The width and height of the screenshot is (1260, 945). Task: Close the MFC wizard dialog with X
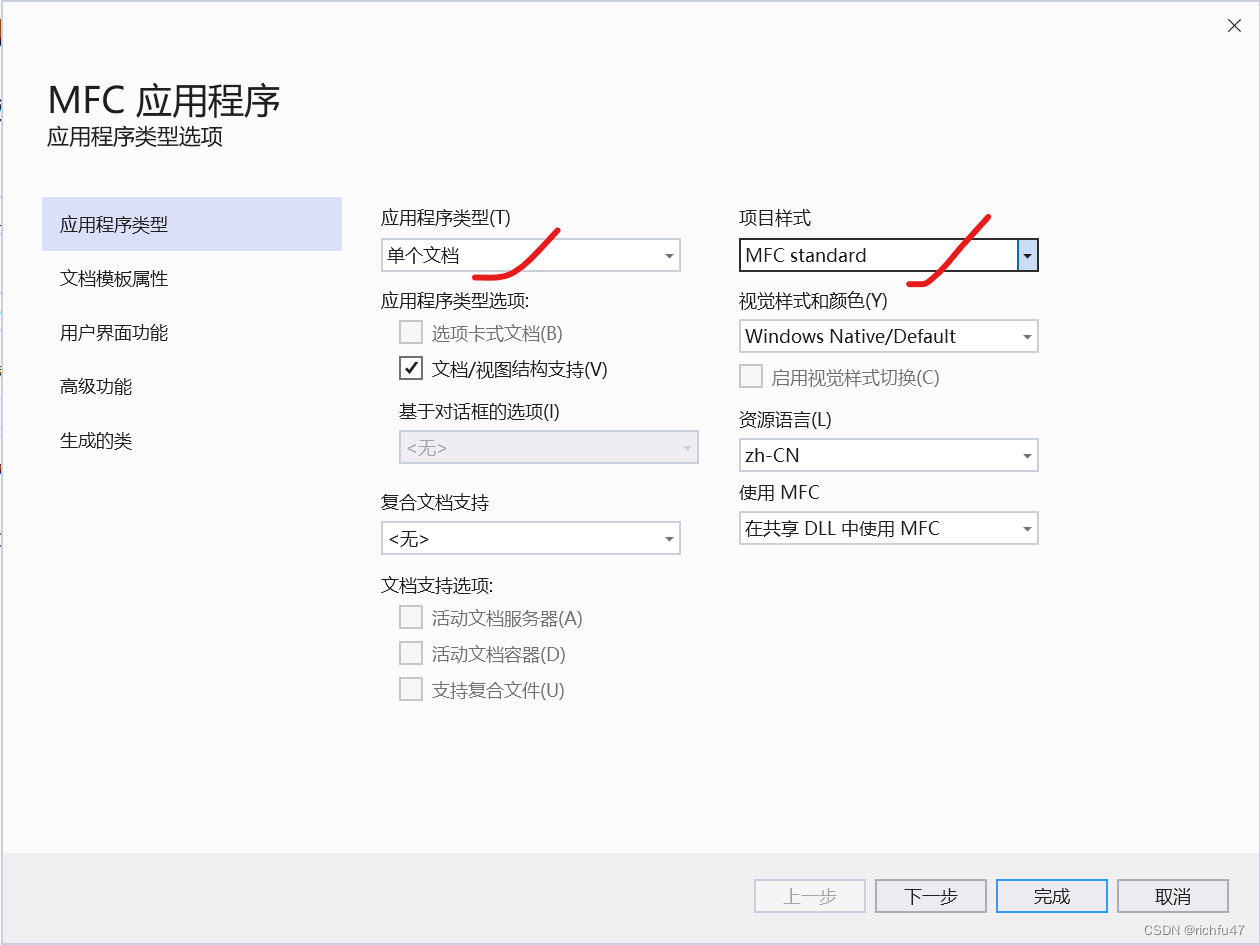(1235, 26)
